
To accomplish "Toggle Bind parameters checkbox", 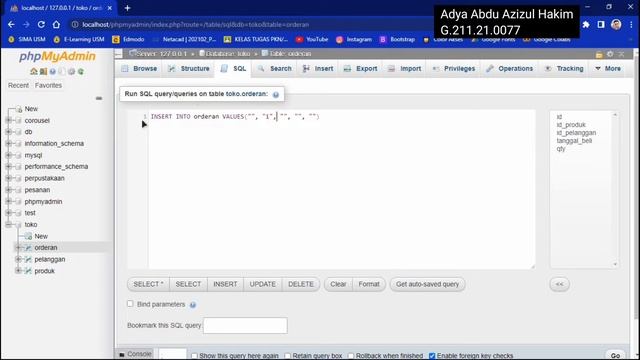I will [130, 304].
